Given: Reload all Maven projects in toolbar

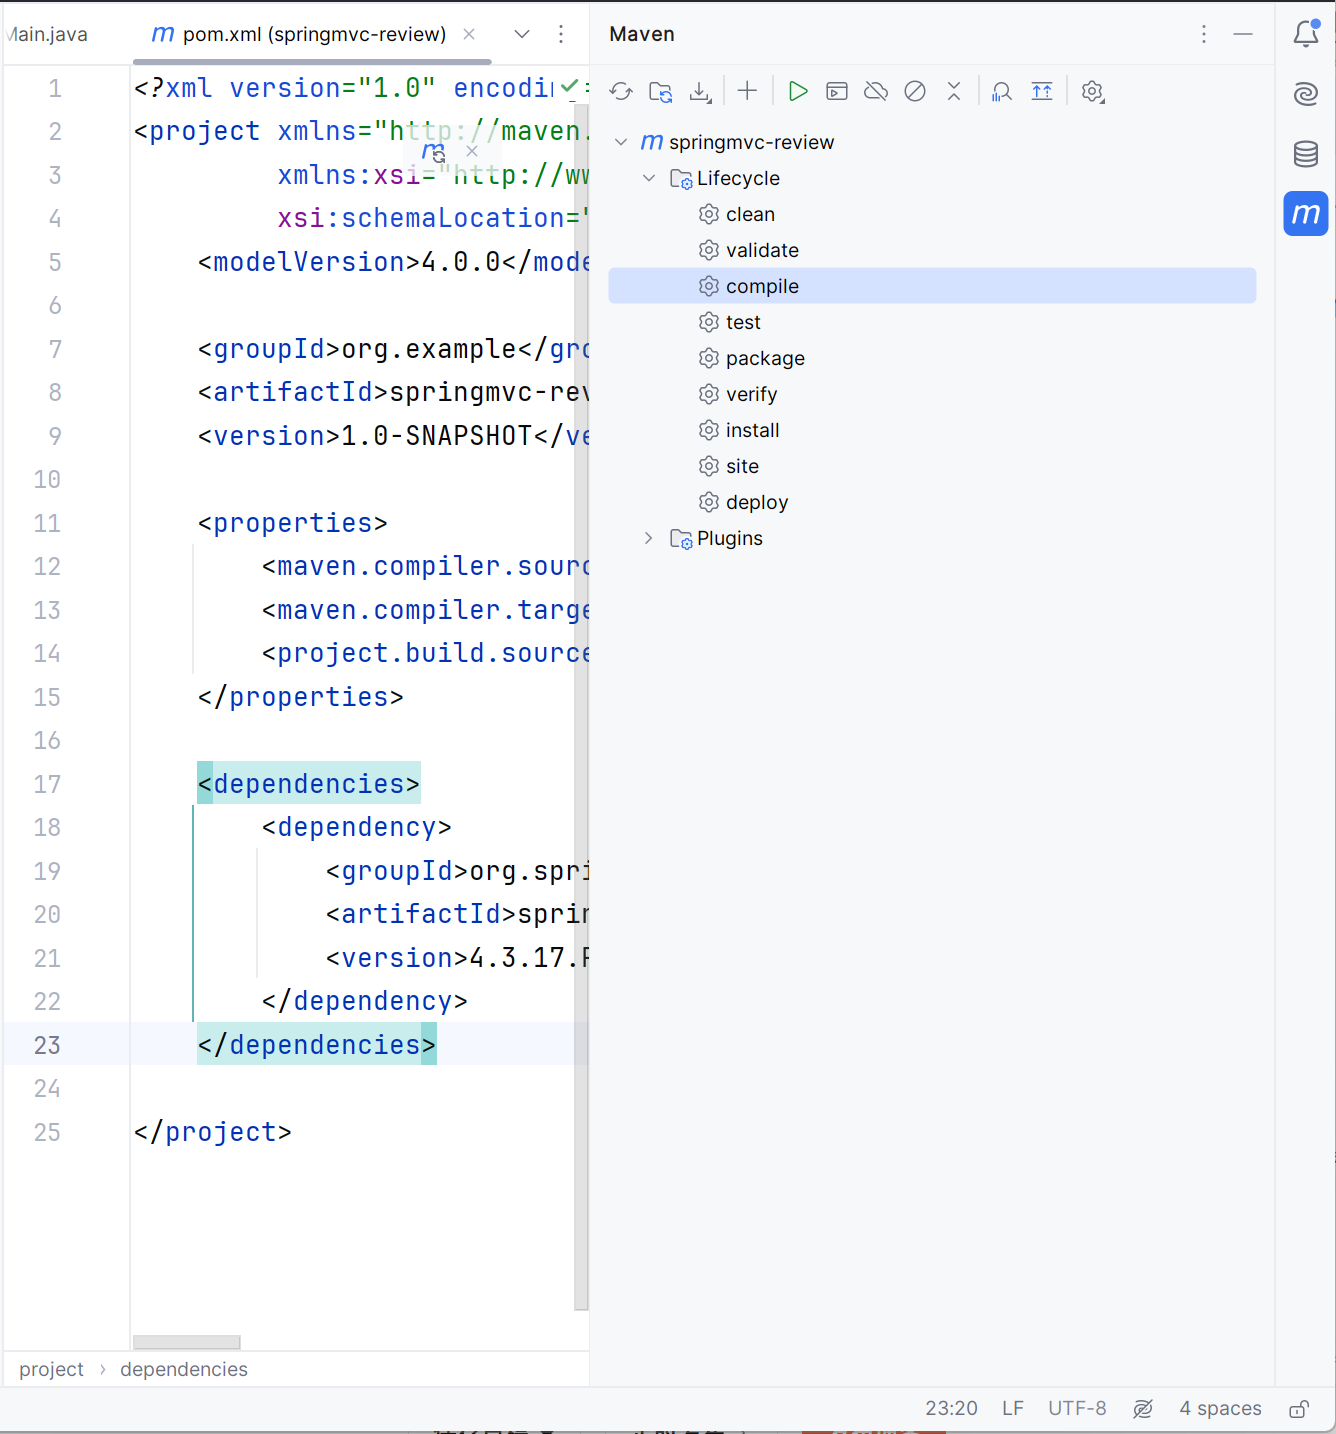Looking at the screenshot, I should click(621, 92).
